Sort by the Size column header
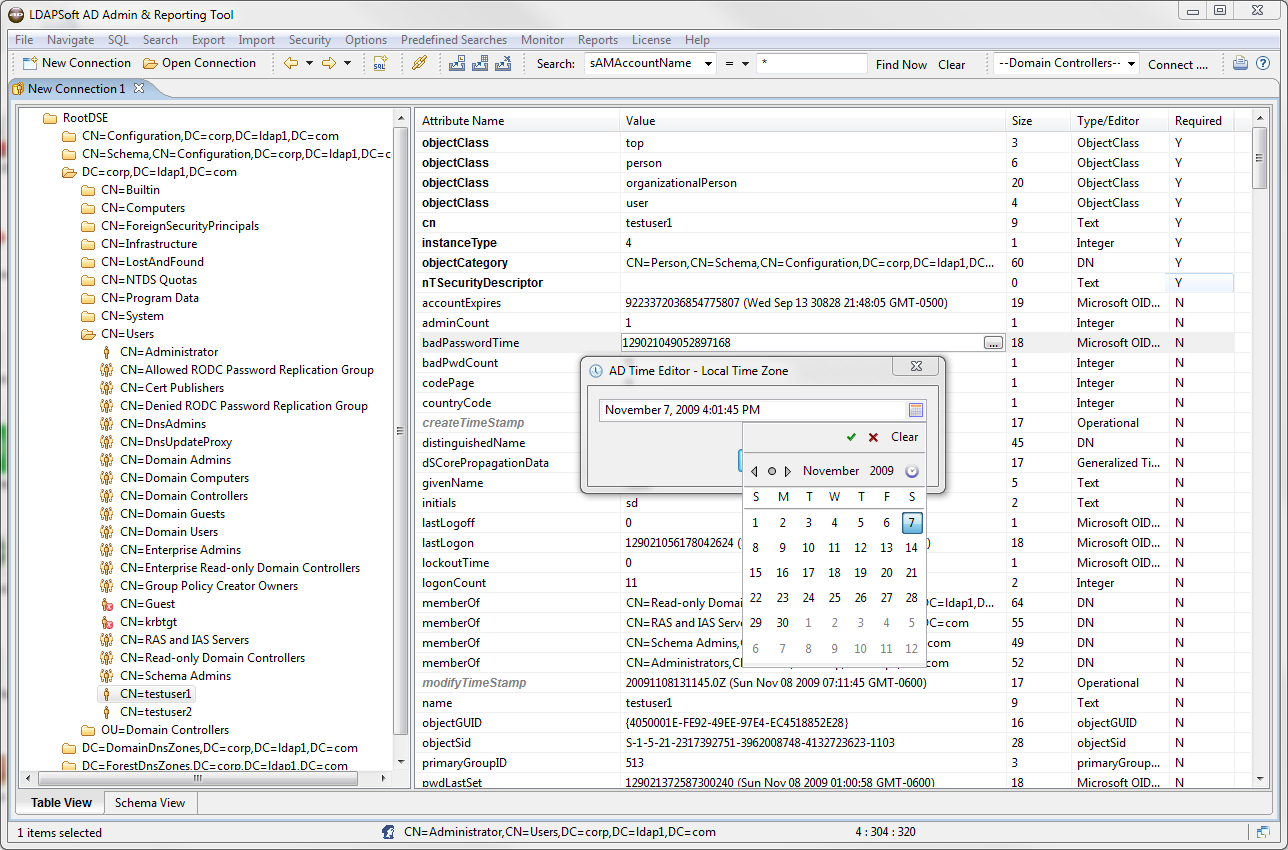Image resolution: width=1288 pixels, height=850 pixels. pos(1037,121)
